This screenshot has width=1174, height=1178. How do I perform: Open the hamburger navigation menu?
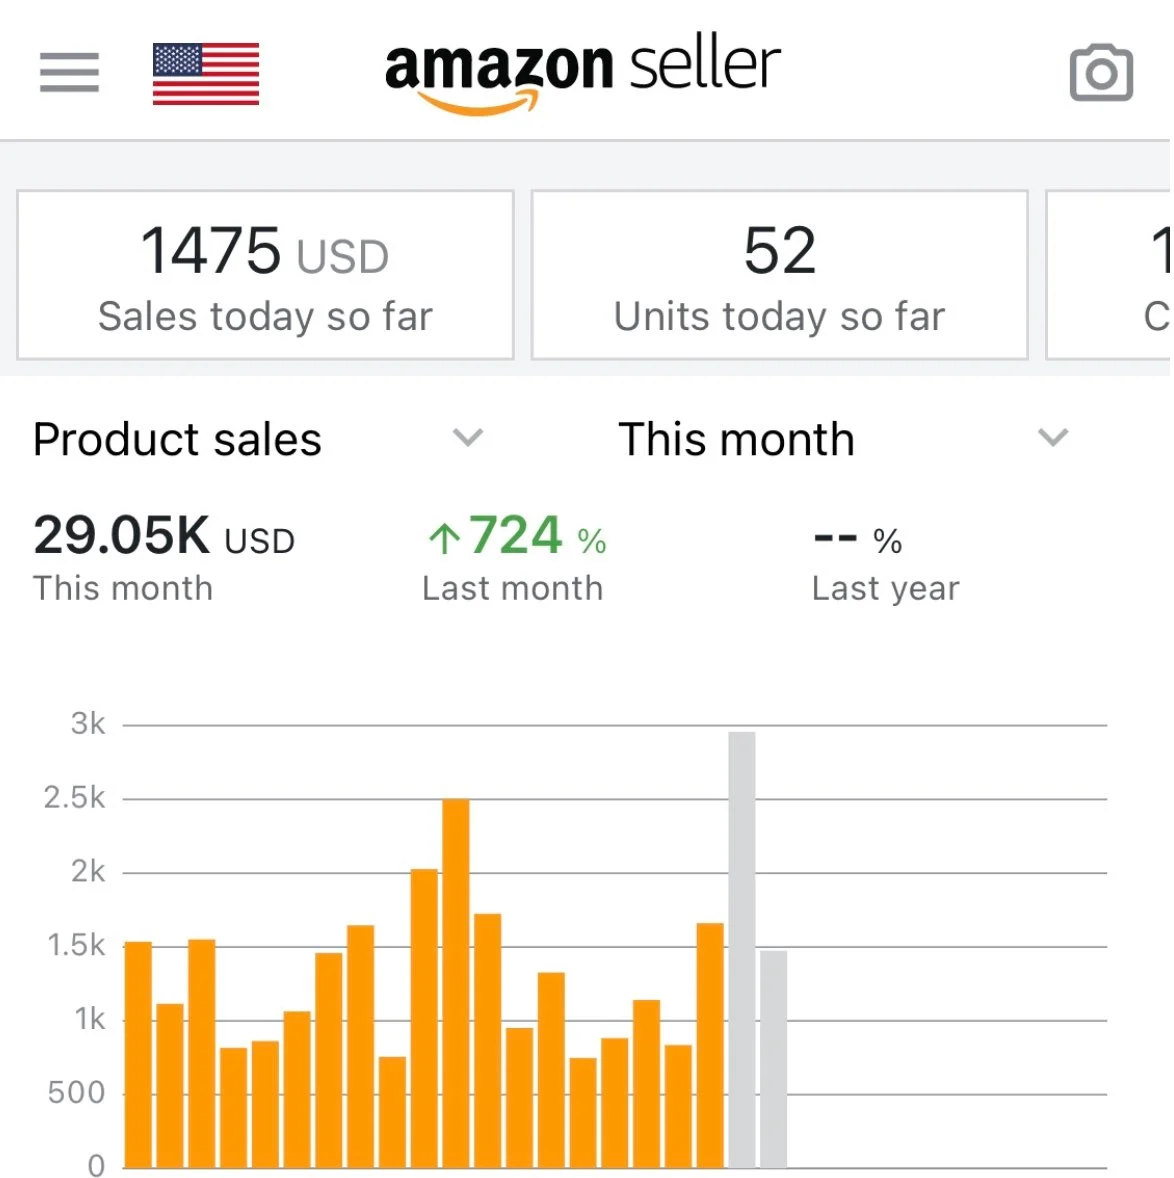point(69,72)
